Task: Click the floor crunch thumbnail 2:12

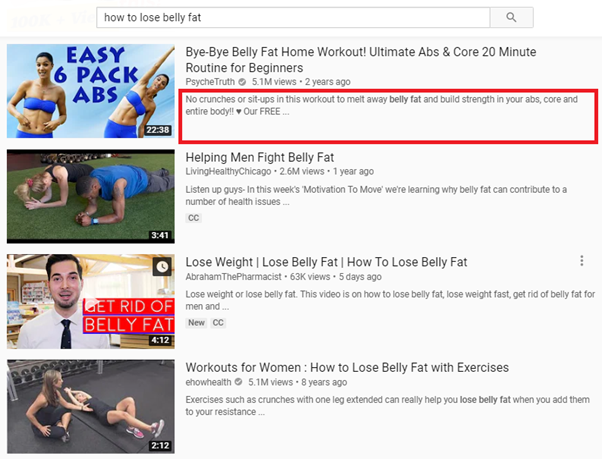Action: tap(91, 406)
